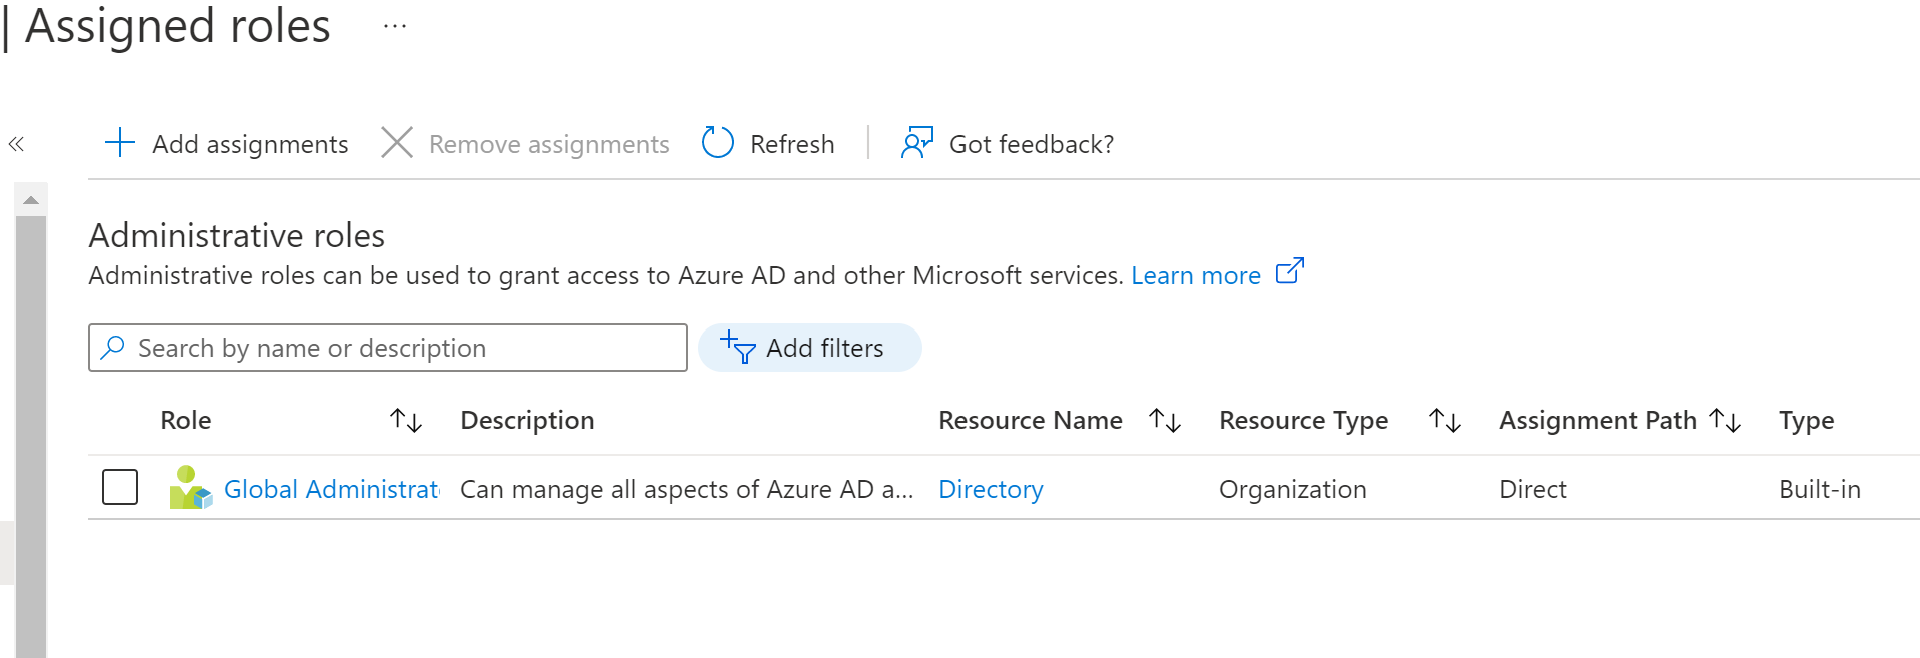Click the Resource Name column header text
Image resolution: width=1920 pixels, height=658 pixels.
tap(1030, 420)
